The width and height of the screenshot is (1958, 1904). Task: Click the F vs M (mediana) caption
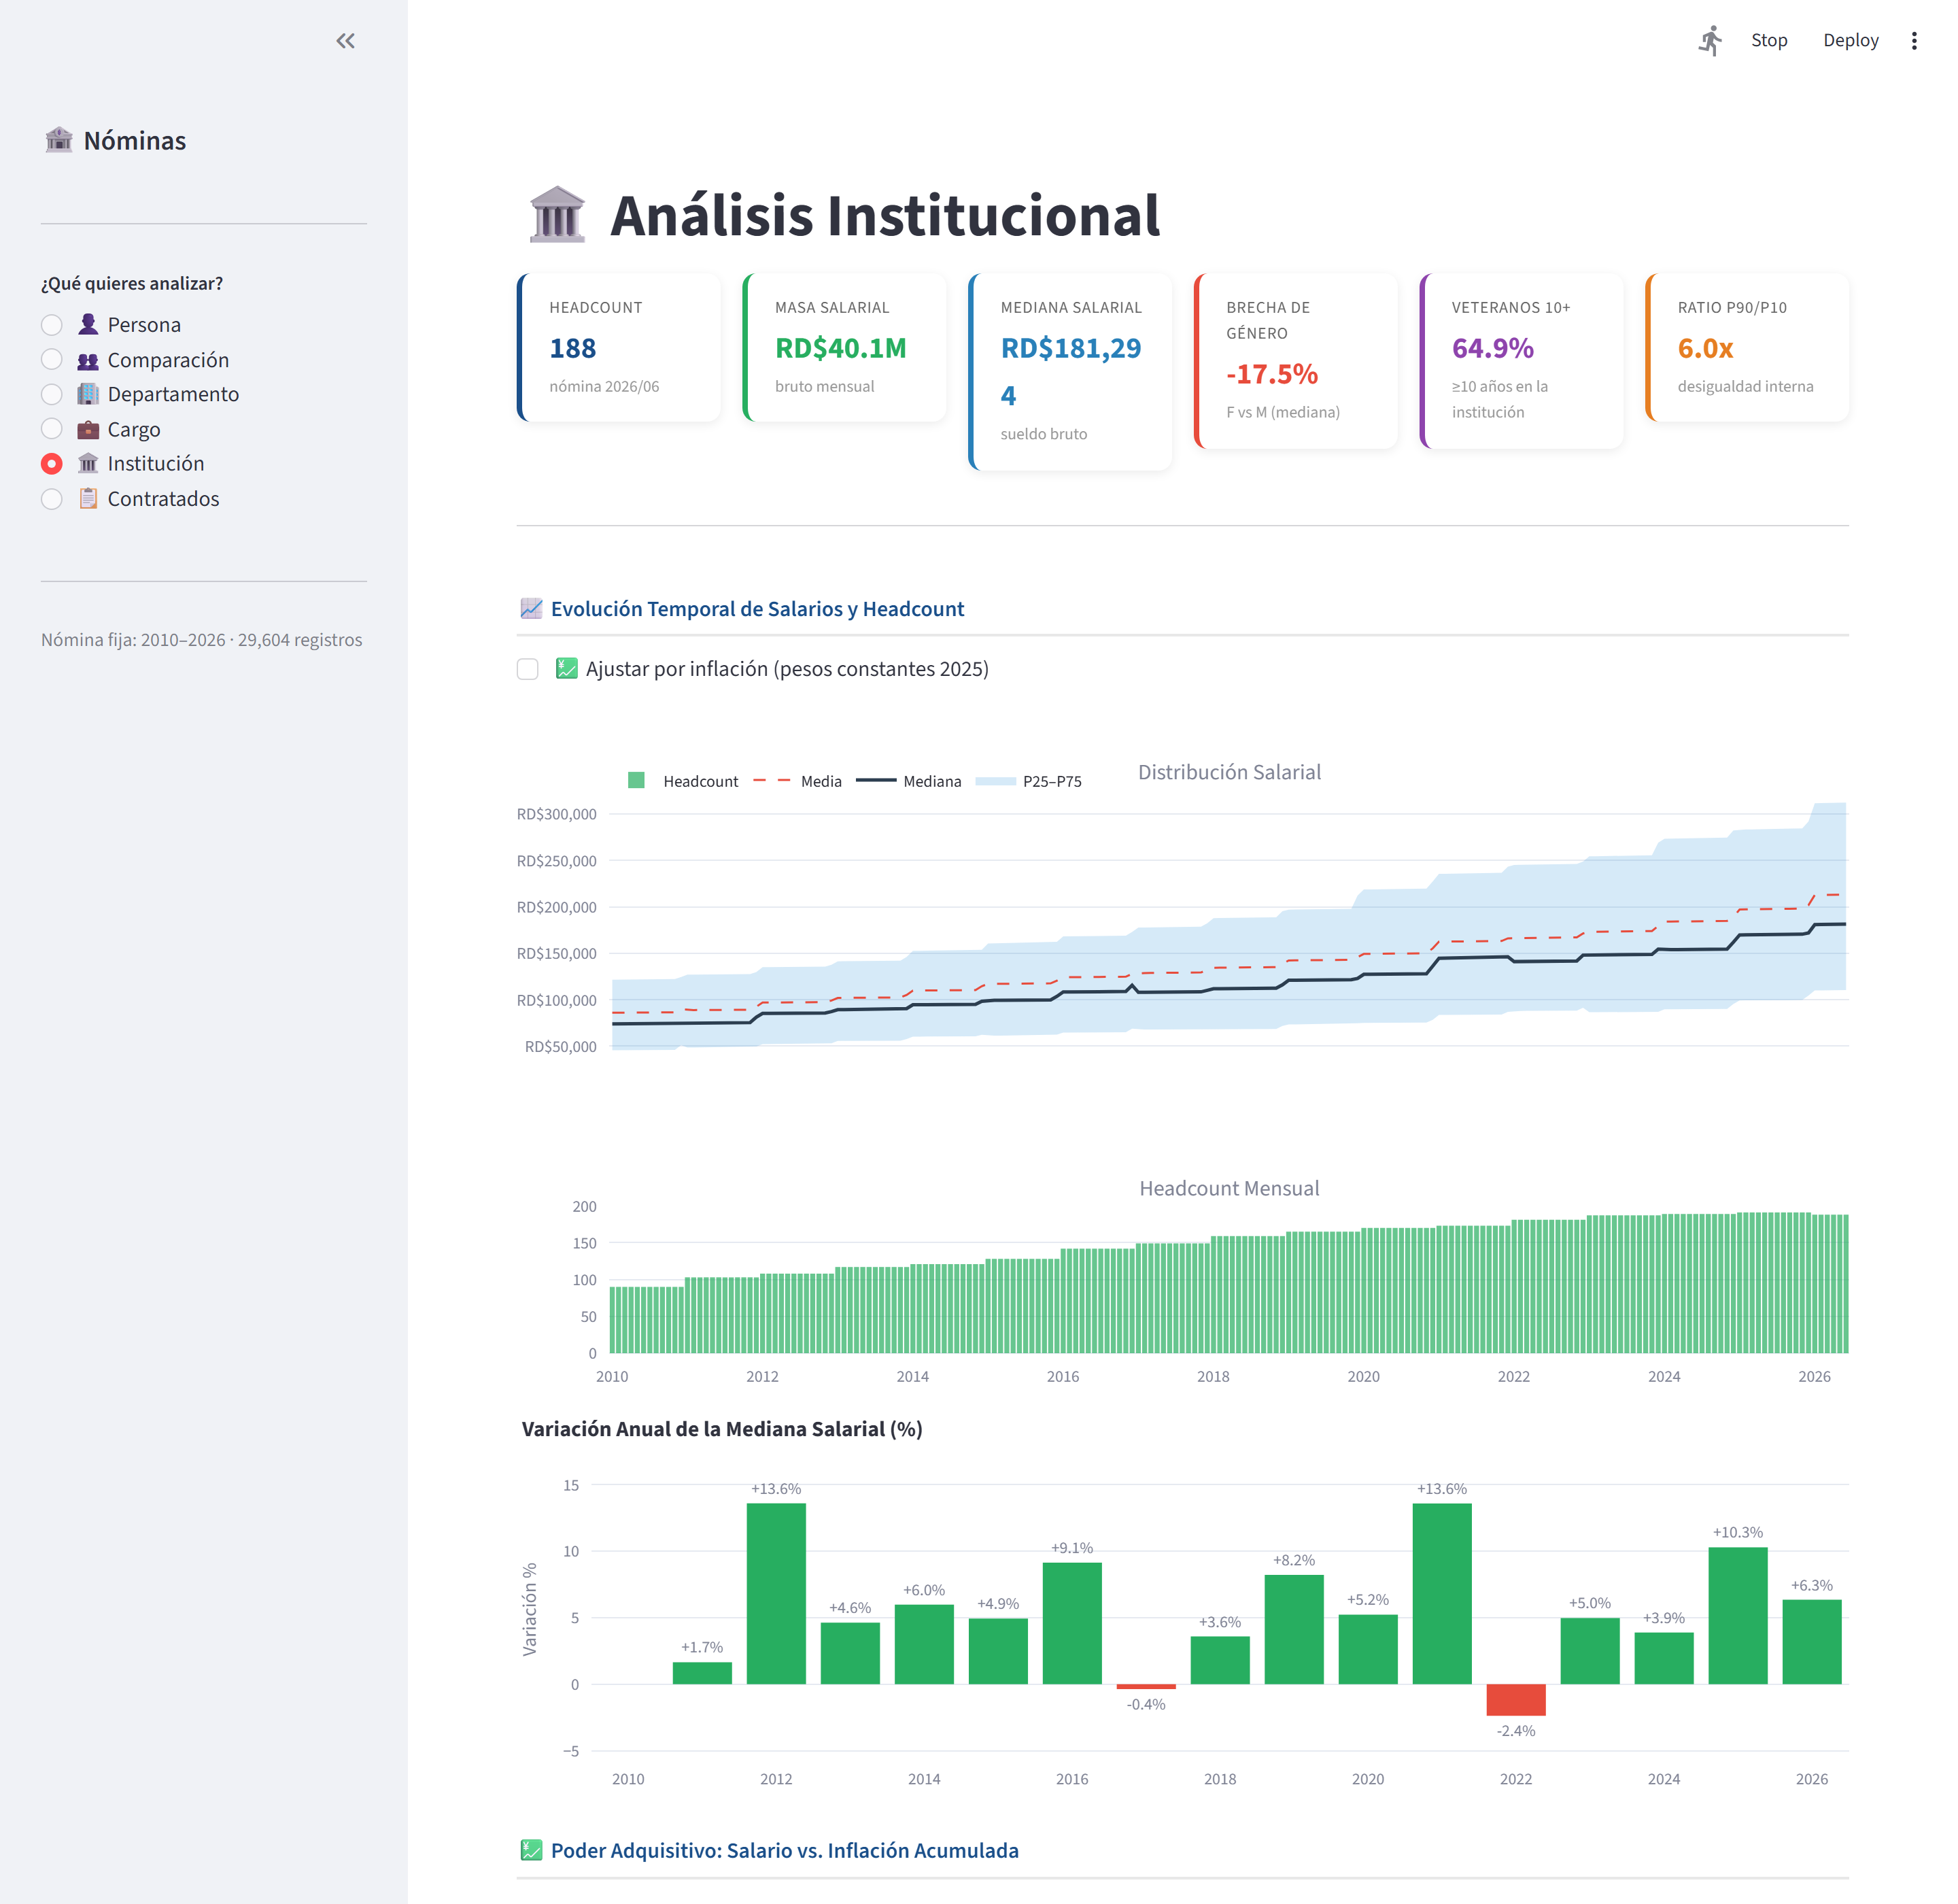1283,412
